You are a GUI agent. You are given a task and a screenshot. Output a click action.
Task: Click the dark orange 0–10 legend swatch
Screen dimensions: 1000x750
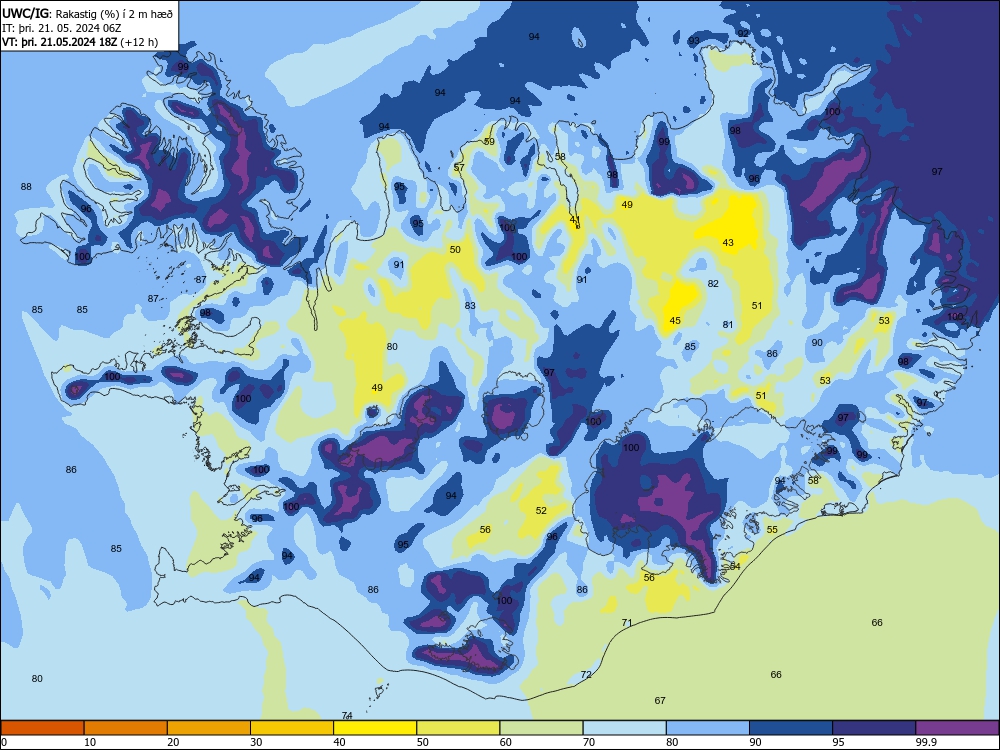tap(42, 728)
